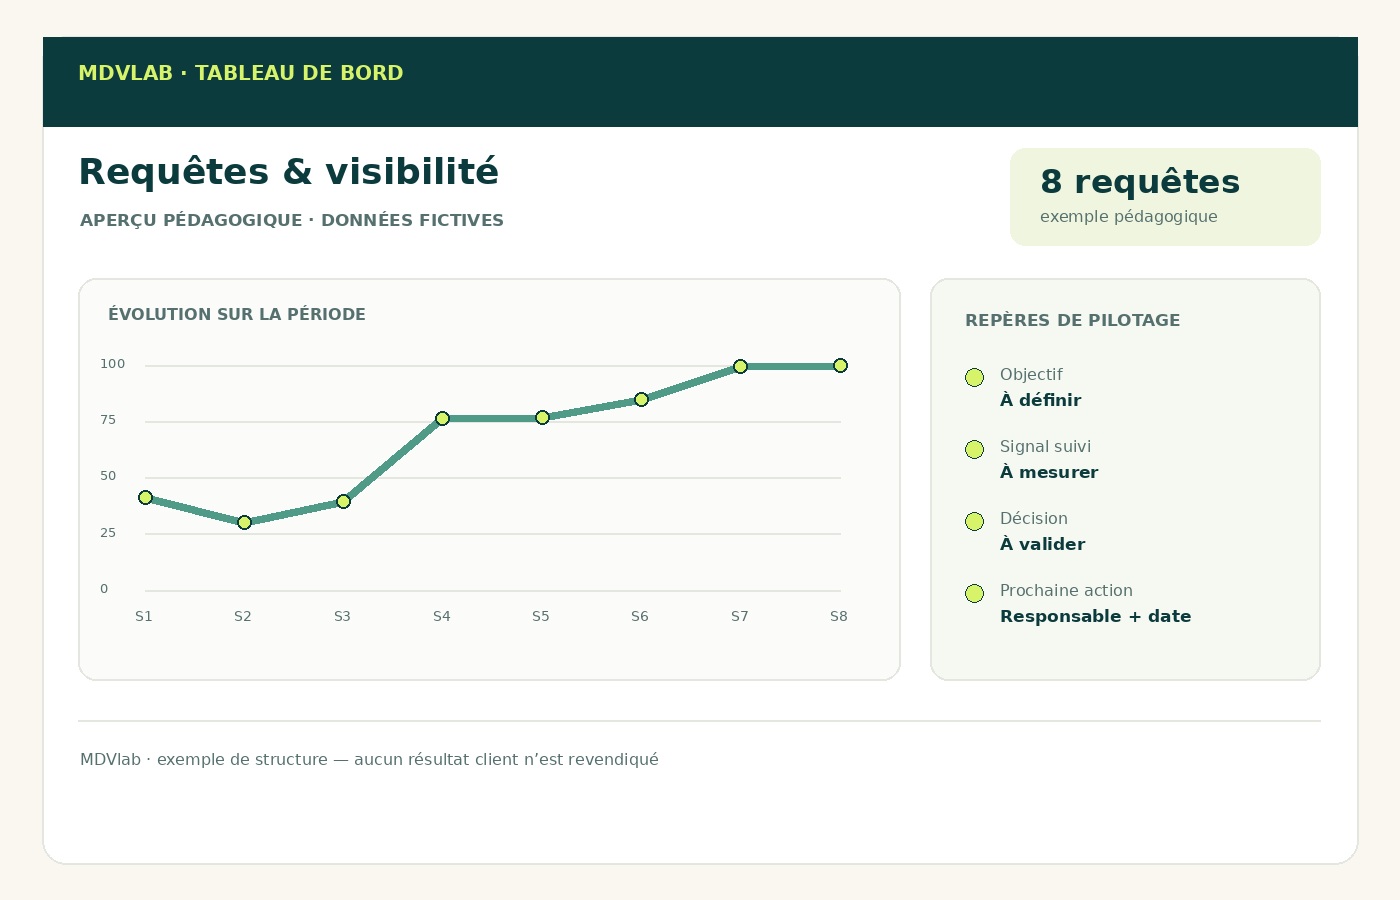Select the S5 data point on the line
The height and width of the screenshot is (900, 1400).
[x=542, y=417]
